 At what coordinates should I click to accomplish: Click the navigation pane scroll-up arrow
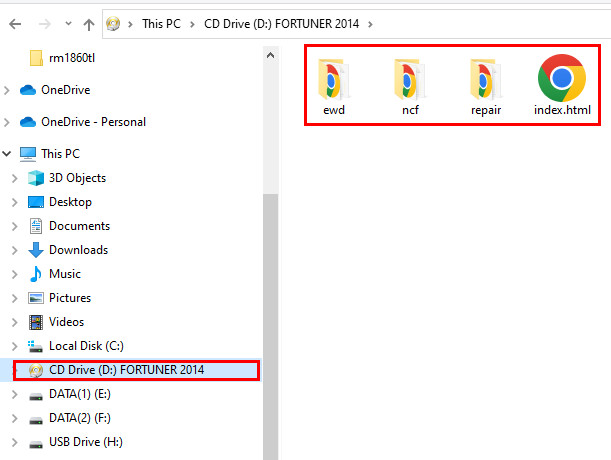tap(270, 56)
